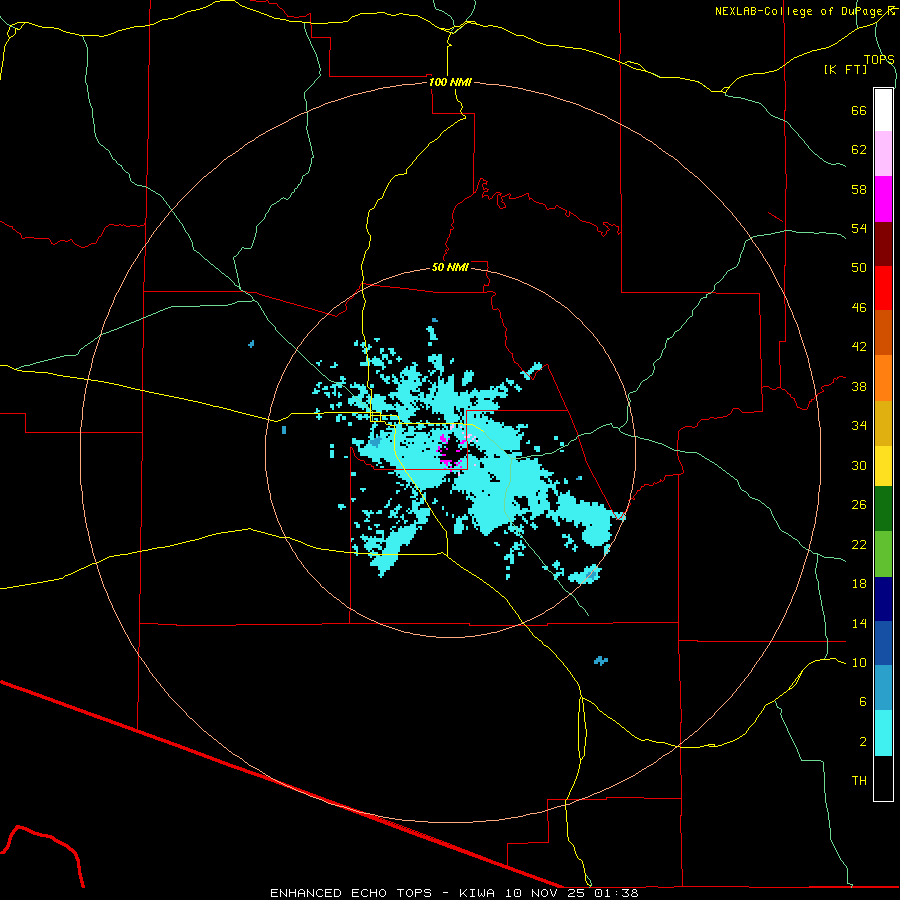Click the TOPS legend title
Image resolution: width=900 pixels, height=900 pixels.
(879, 59)
